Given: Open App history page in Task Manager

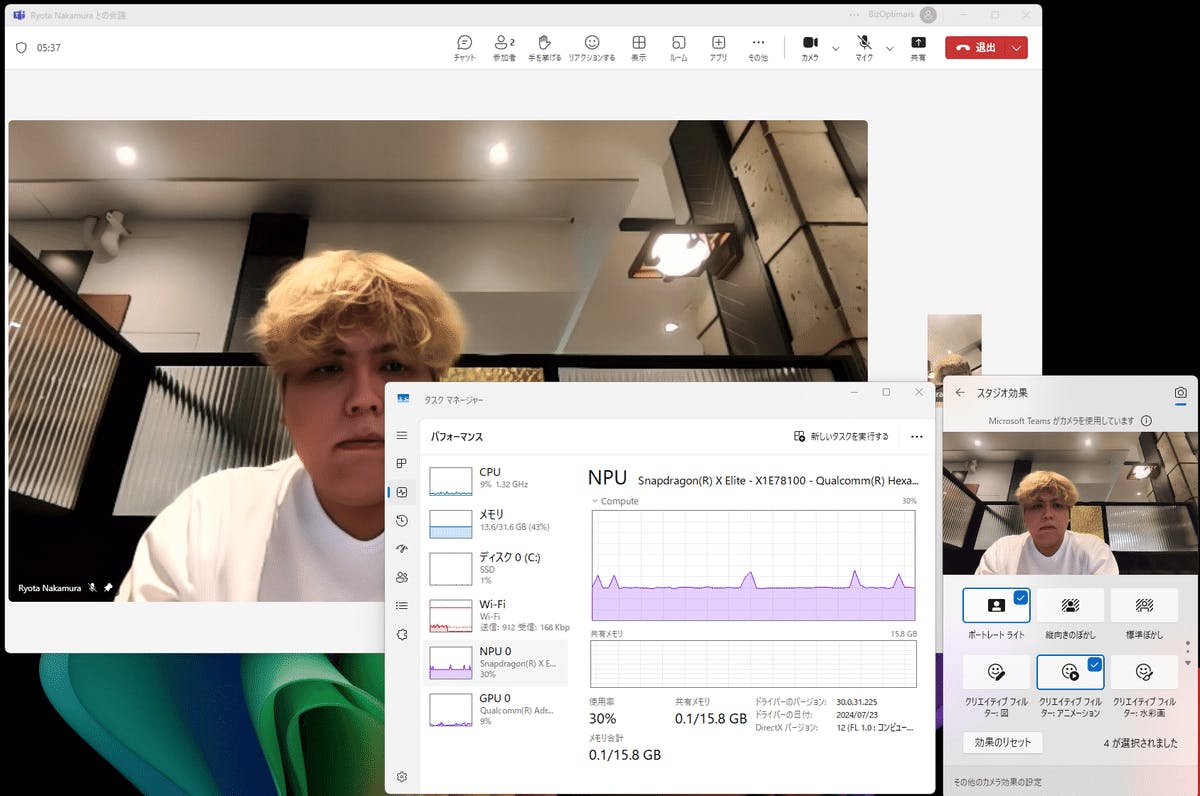Looking at the screenshot, I should (x=402, y=520).
